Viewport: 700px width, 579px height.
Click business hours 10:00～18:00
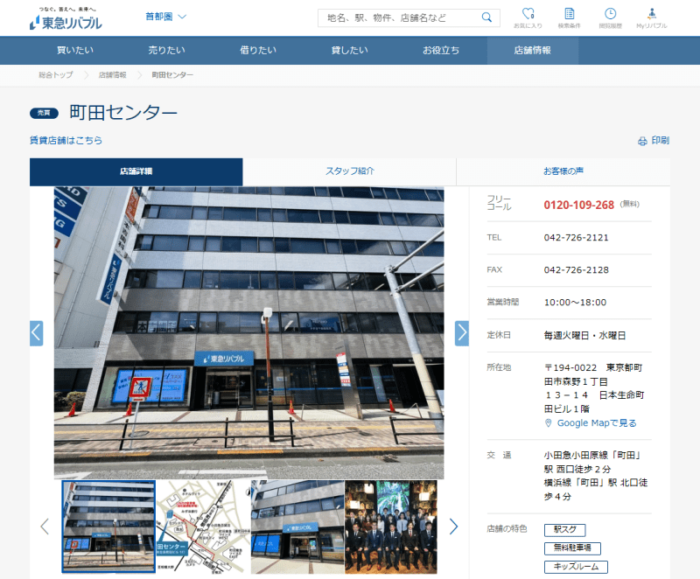tap(575, 303)
